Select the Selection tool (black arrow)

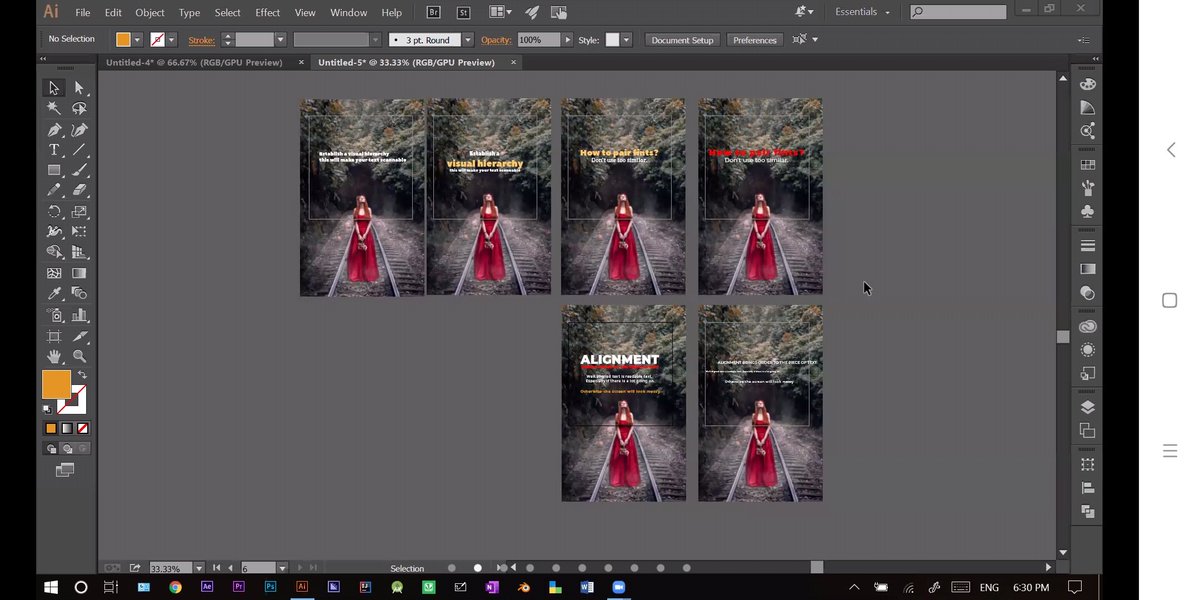(55, 88)
